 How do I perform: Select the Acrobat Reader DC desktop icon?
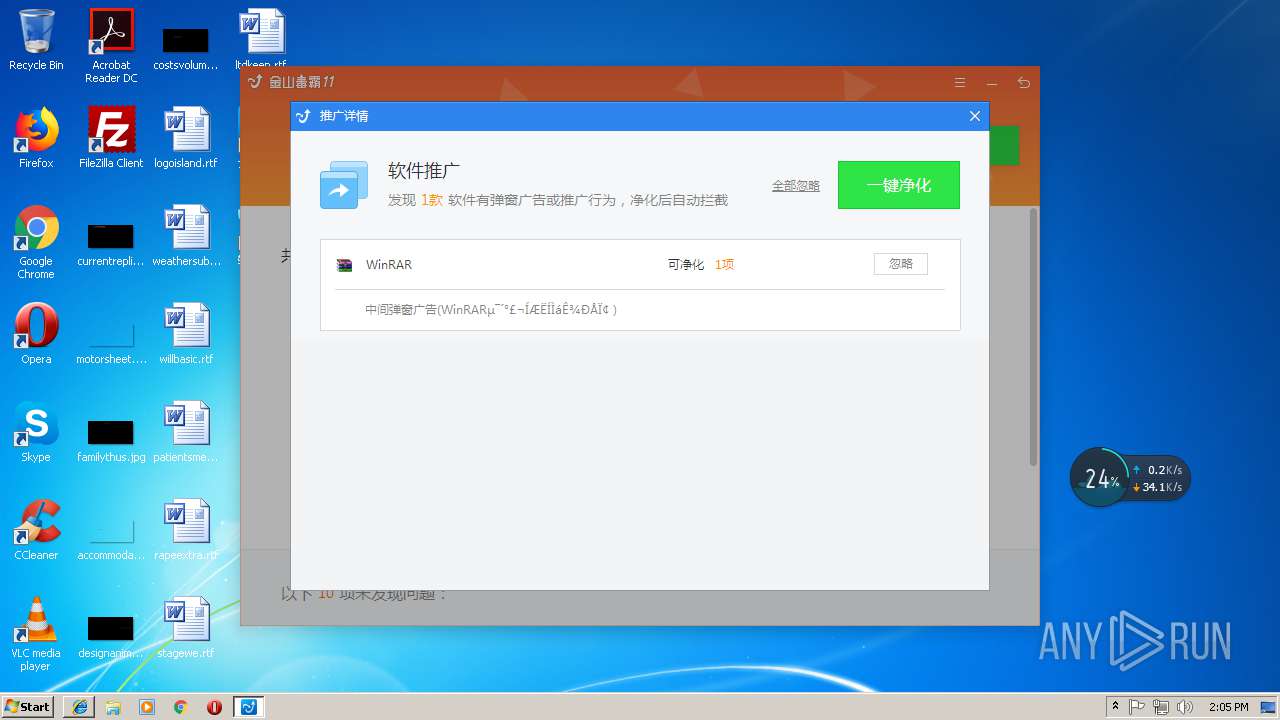click(111, 46)
